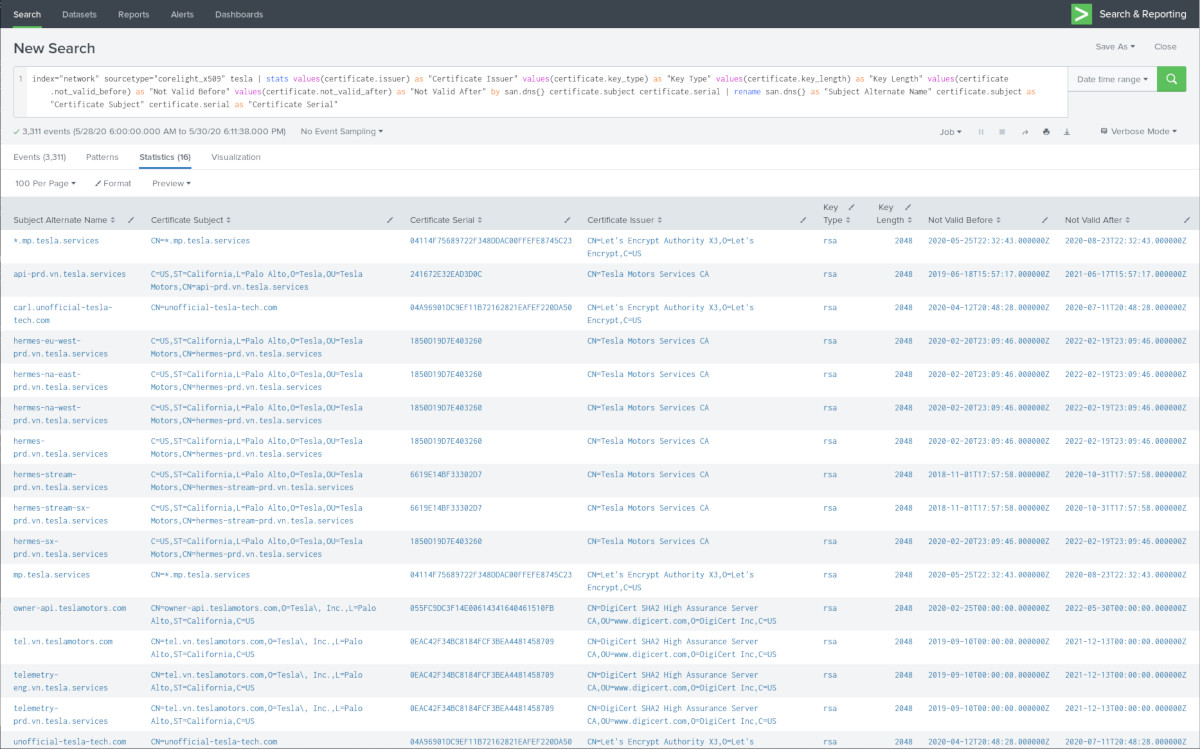Sort by Not Valid After column header
Image resolution: width=1200 pixels, height=749 pixels.
point(1098,220)
